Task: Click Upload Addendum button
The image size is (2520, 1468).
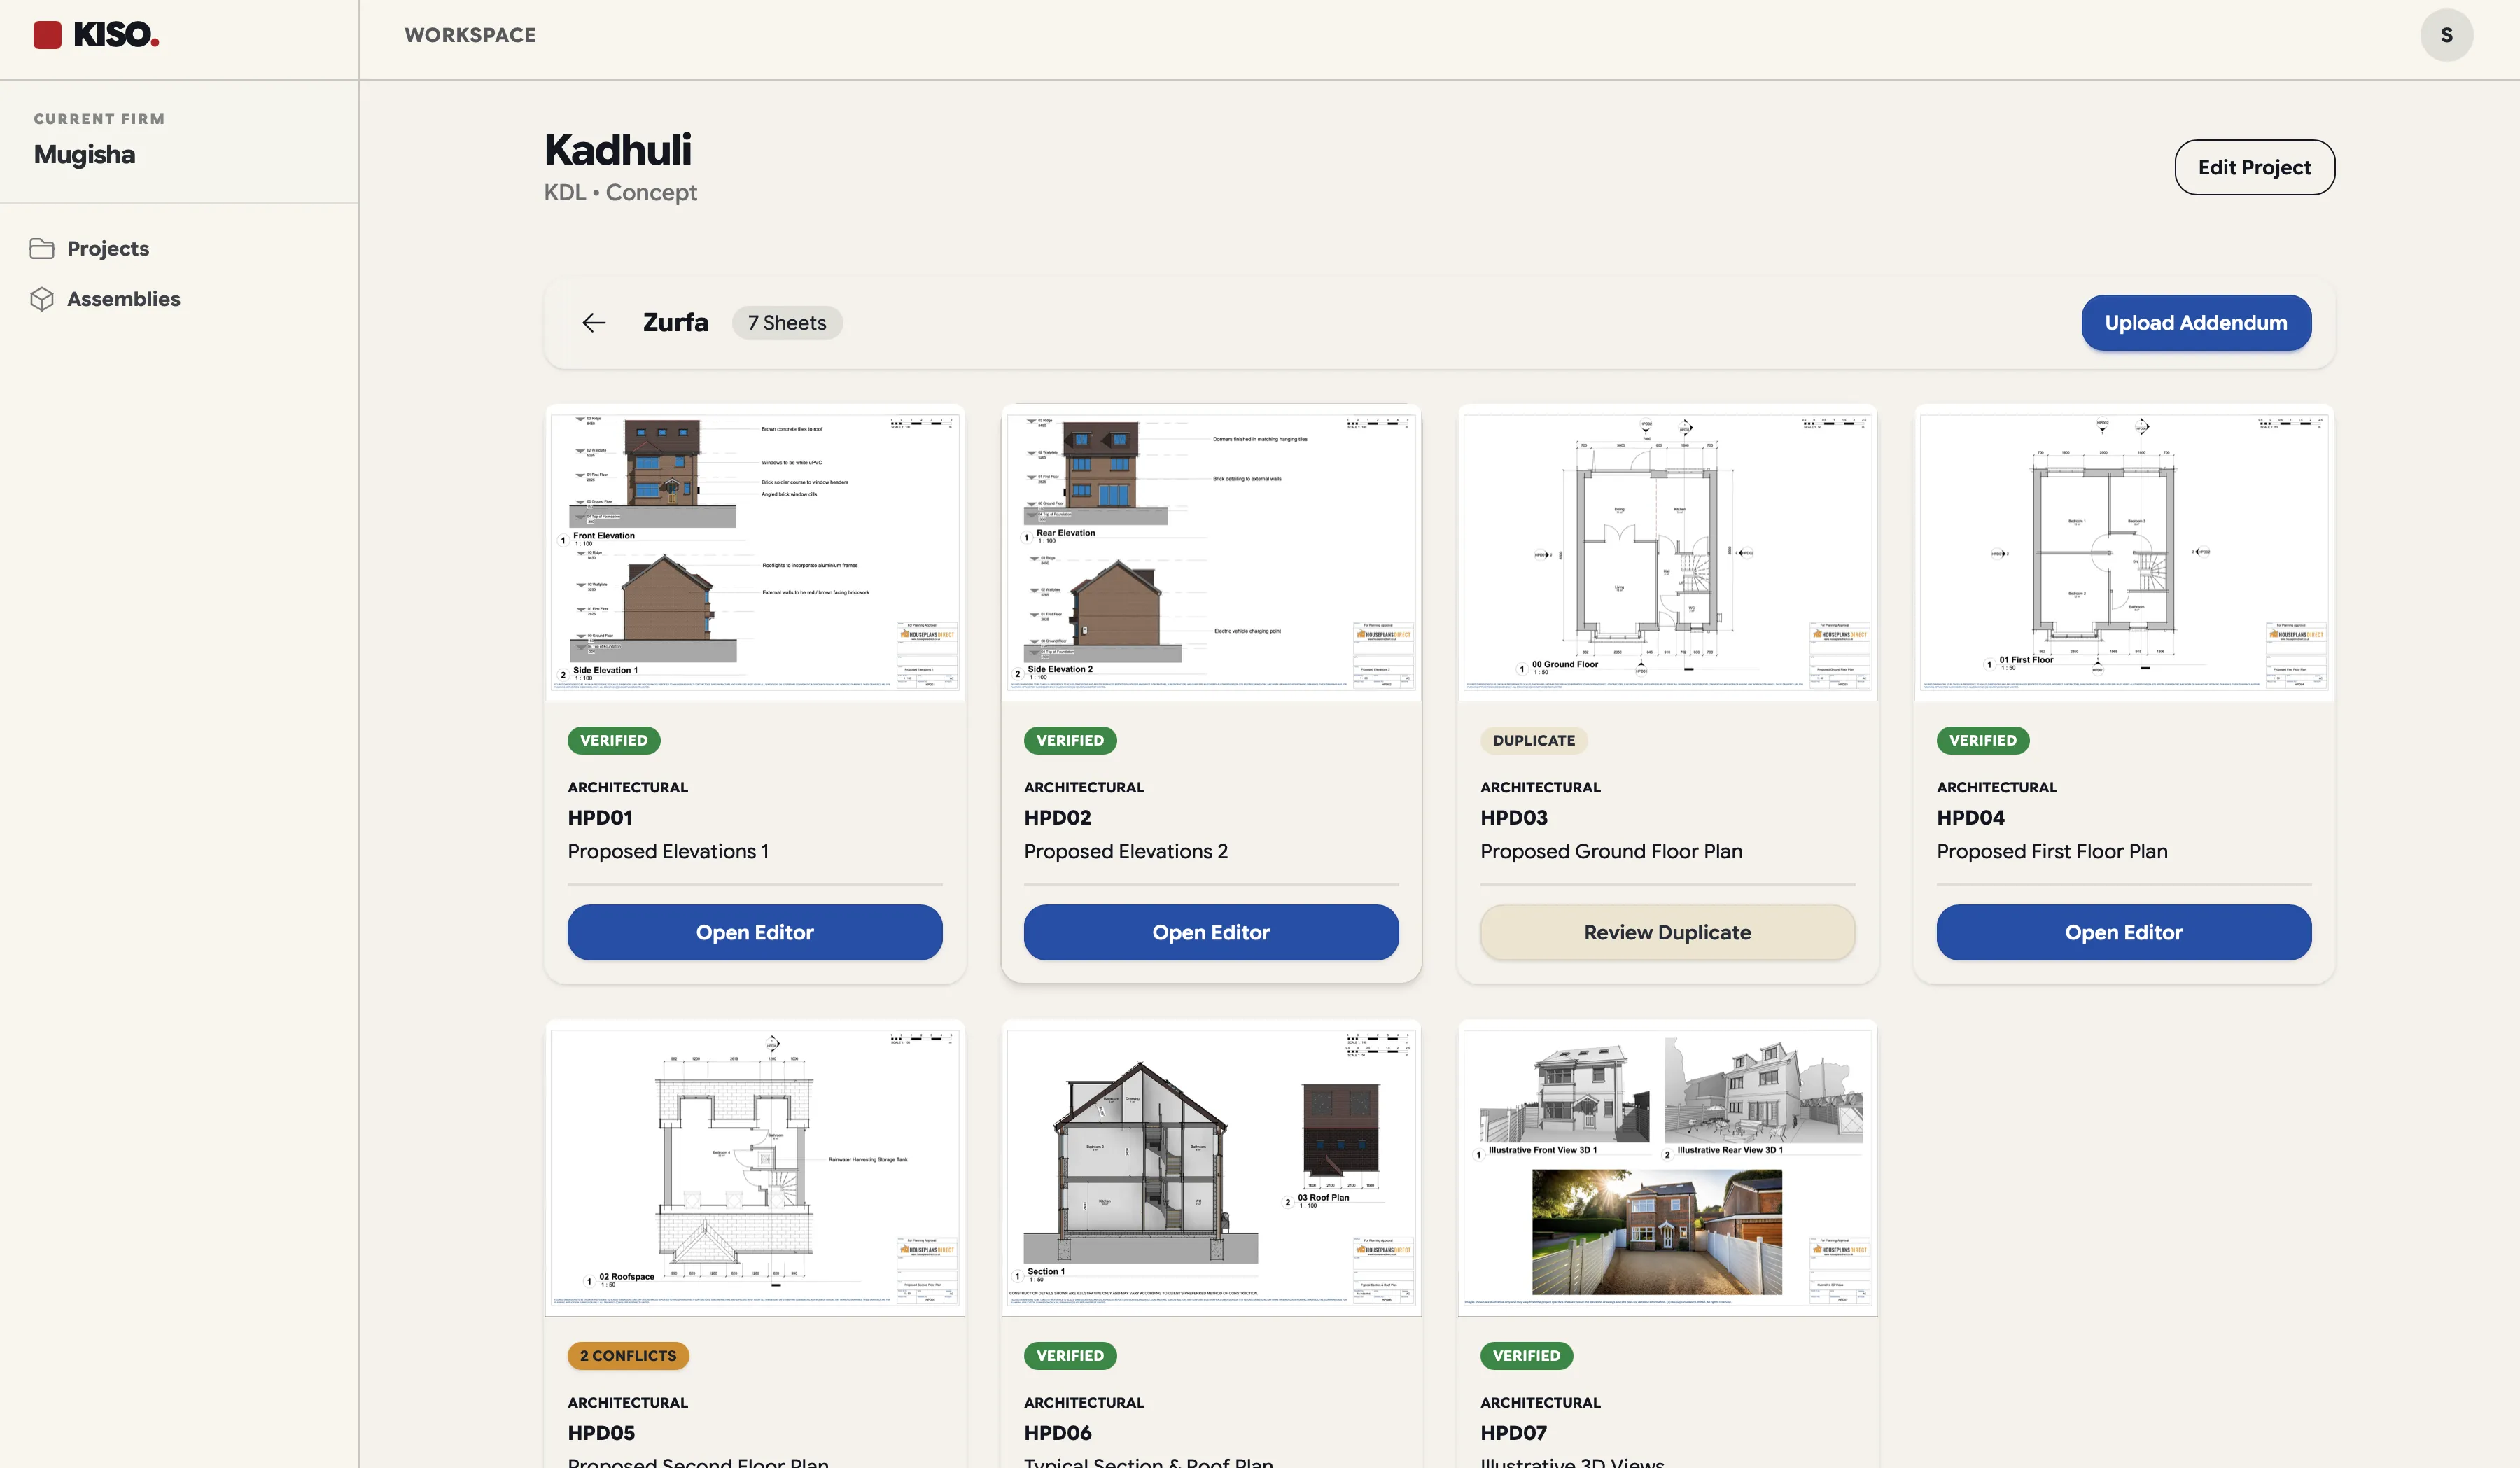Action: click(2196, 323)
